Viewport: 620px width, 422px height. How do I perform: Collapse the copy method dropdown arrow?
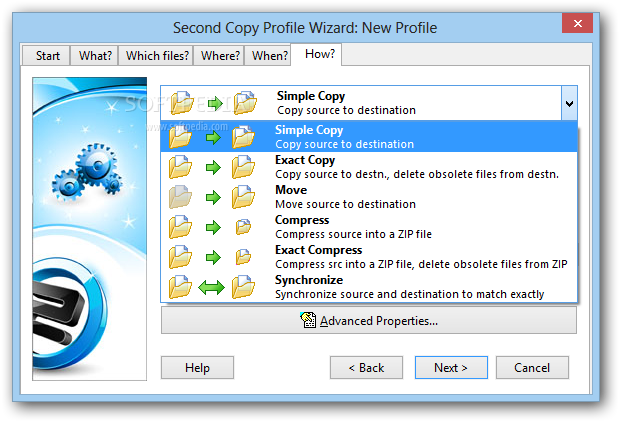tap(569, 104)
